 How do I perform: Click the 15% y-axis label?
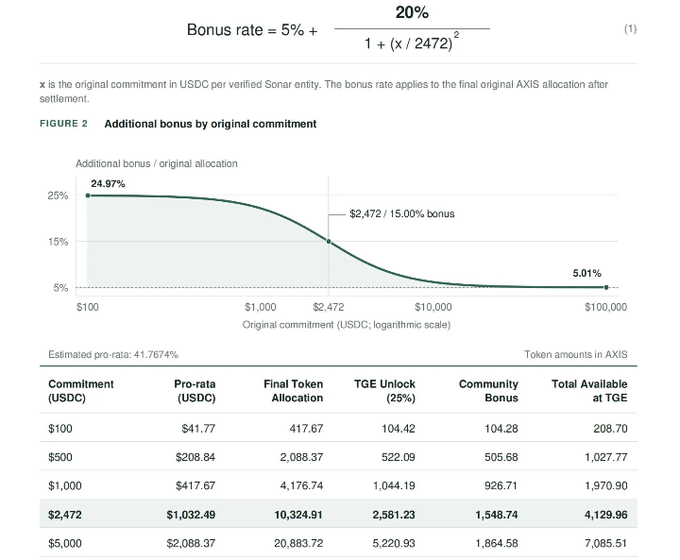coord(58,242)
